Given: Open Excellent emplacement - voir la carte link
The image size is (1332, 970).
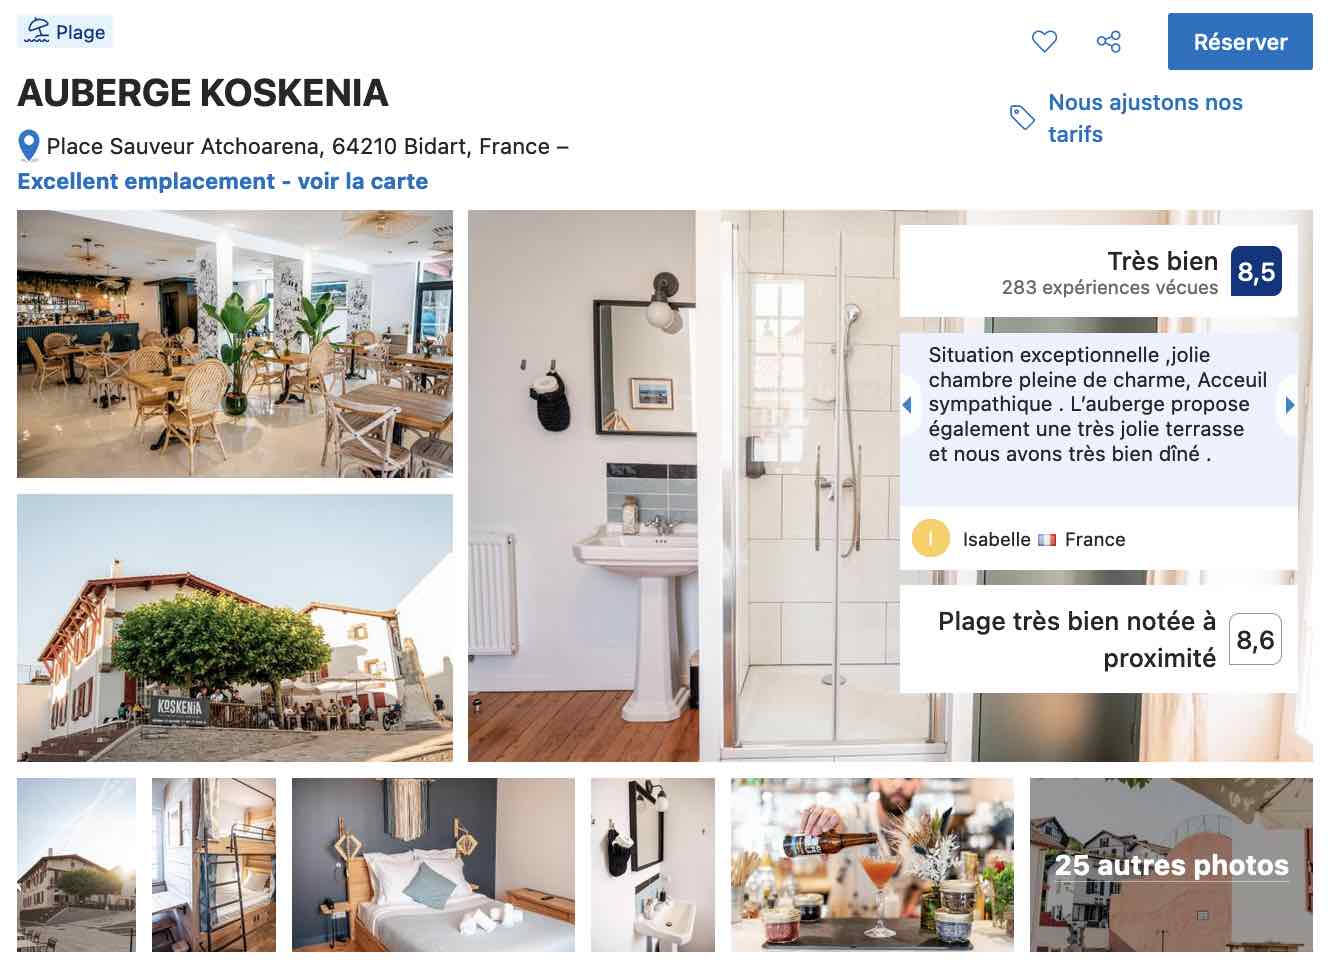Looking at the screenshot, I should [x=223, y=181].
